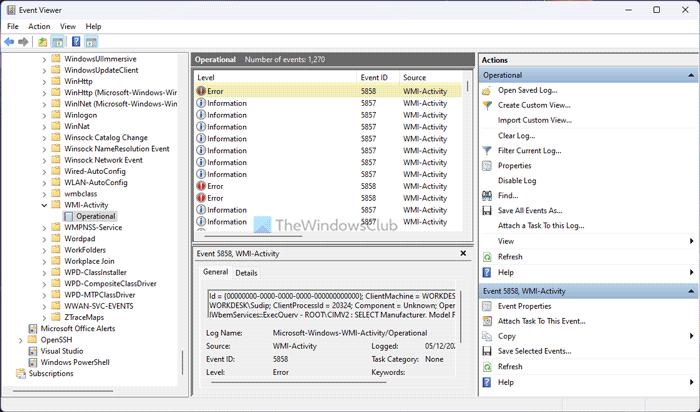Close the Event 5858 preview pane

click(x=463, y=253)
